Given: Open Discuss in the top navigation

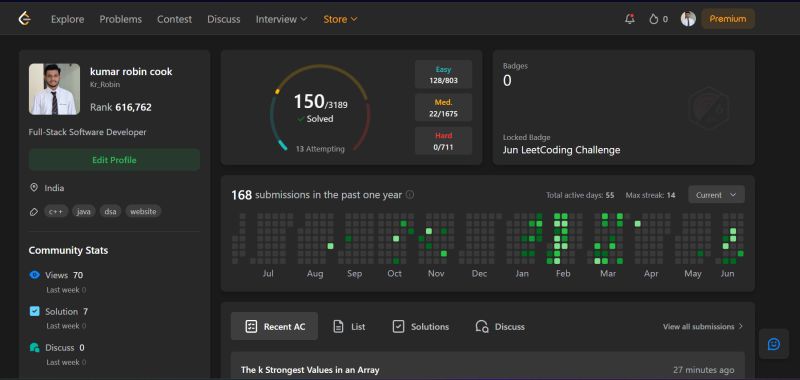Looking at the screenshot, I should click(x=223, y=19).
